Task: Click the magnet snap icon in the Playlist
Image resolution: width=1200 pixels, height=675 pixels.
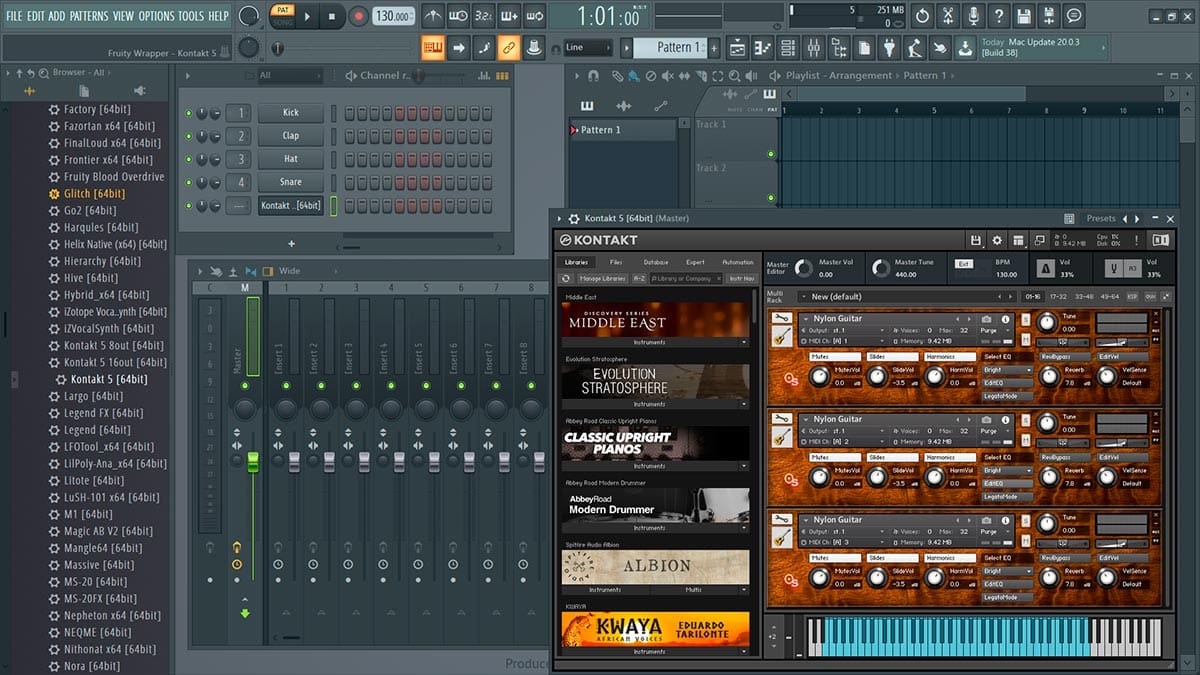Action: point(593,76)
